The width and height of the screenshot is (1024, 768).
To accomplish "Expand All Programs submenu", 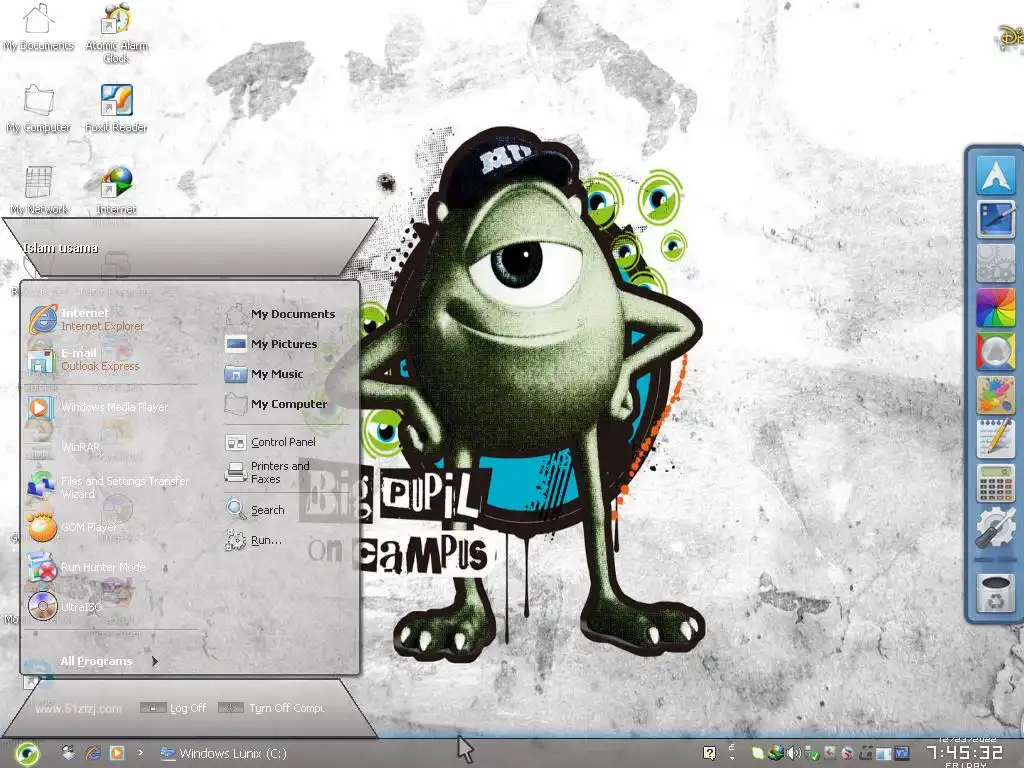I will (108, 662).
